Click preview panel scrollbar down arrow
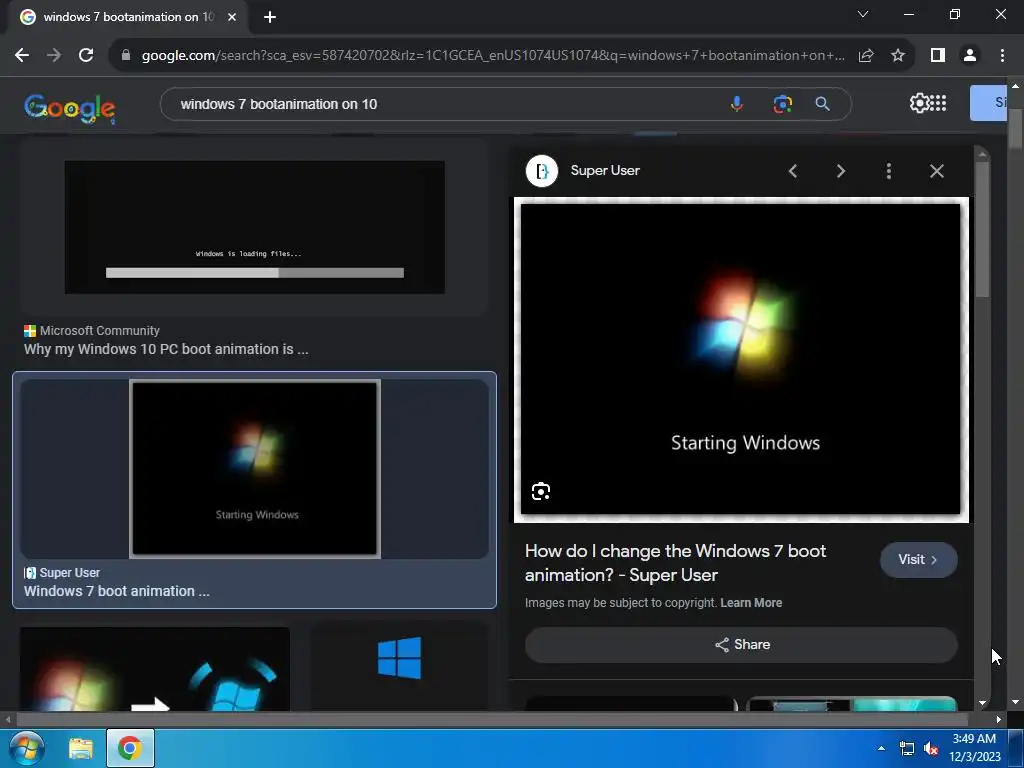1024x768 pixels. (982, 703)
